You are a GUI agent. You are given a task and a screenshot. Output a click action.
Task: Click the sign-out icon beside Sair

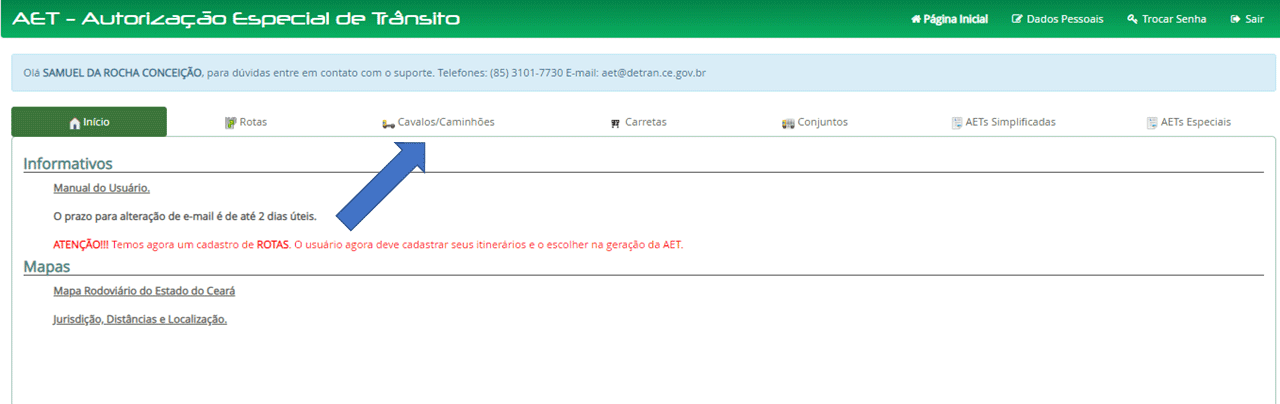point(1235,19)
